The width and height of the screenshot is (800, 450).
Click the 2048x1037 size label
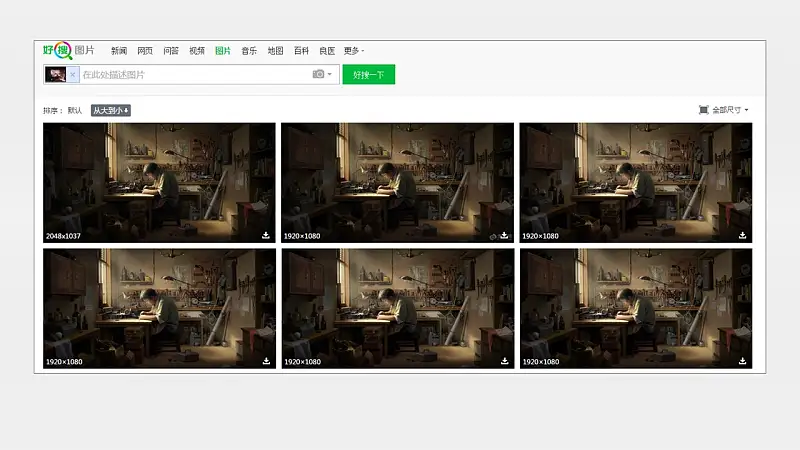pyautogui.click(x=63, y=236)
